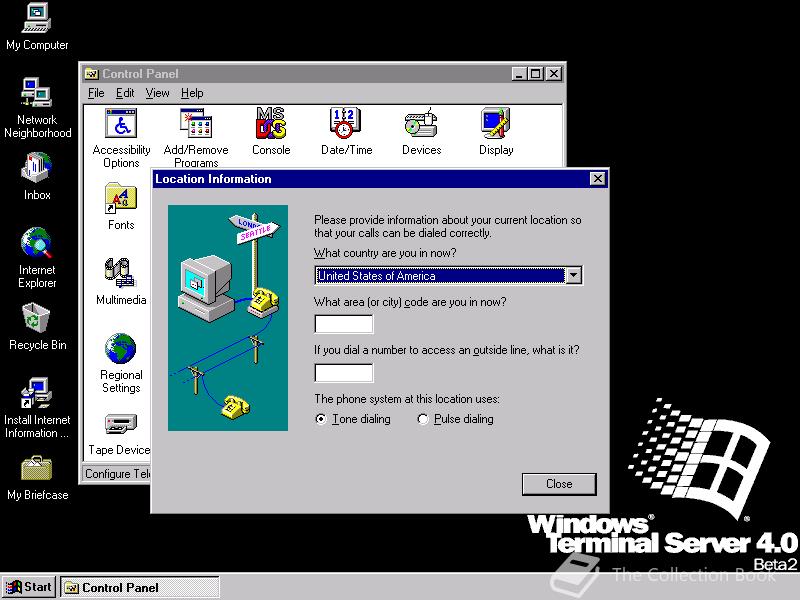The image size is (800, 600).
Task: Open the File menu in Control Panel
Action: 96,93
